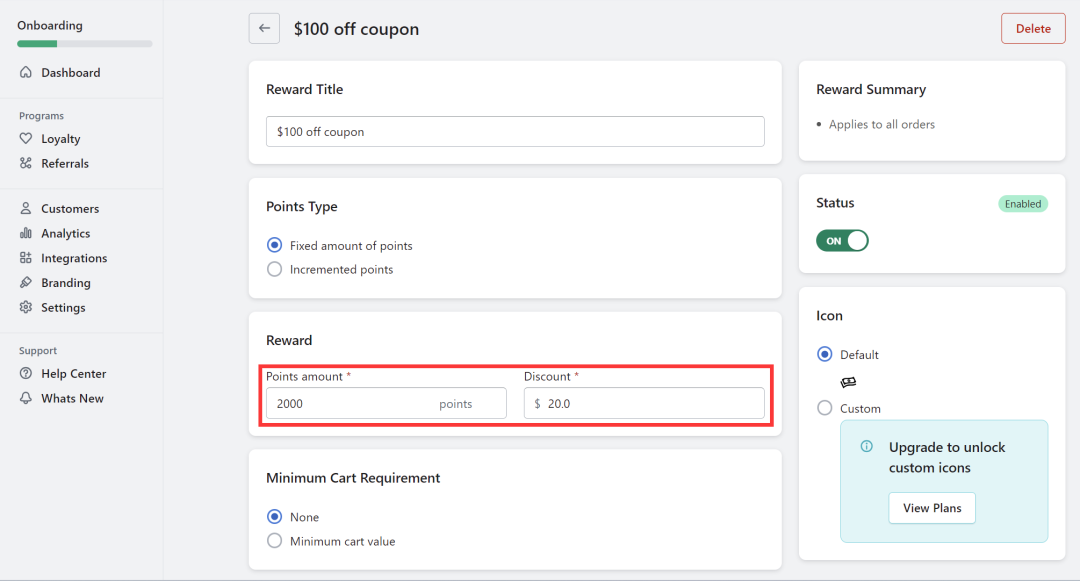This screenshot has width=1080, height=581.
Task: Click the Help Center question icon
Action: 26,374
